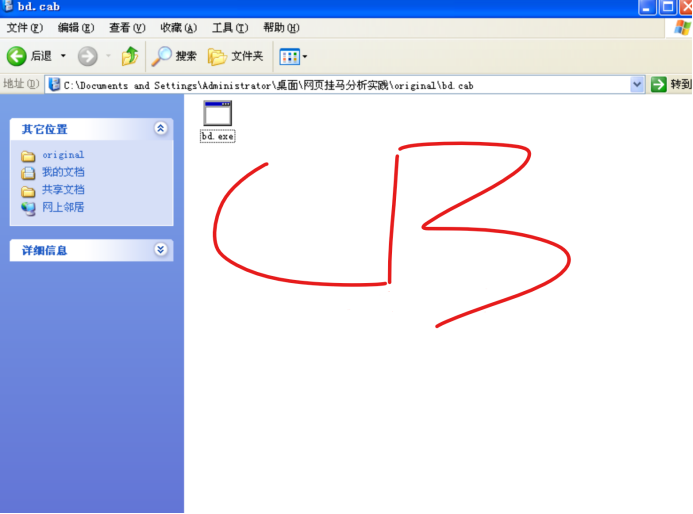Open the Views dropdown arrow
Screen dimensions: 693x514
(x=305, y=57)
